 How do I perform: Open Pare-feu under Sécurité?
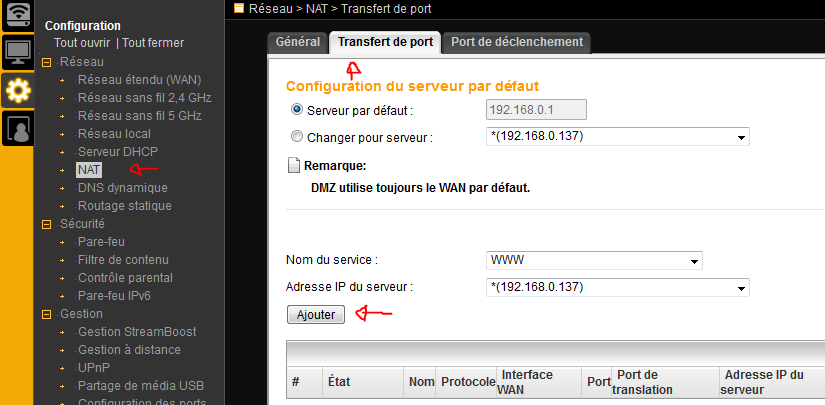[99, 242]
